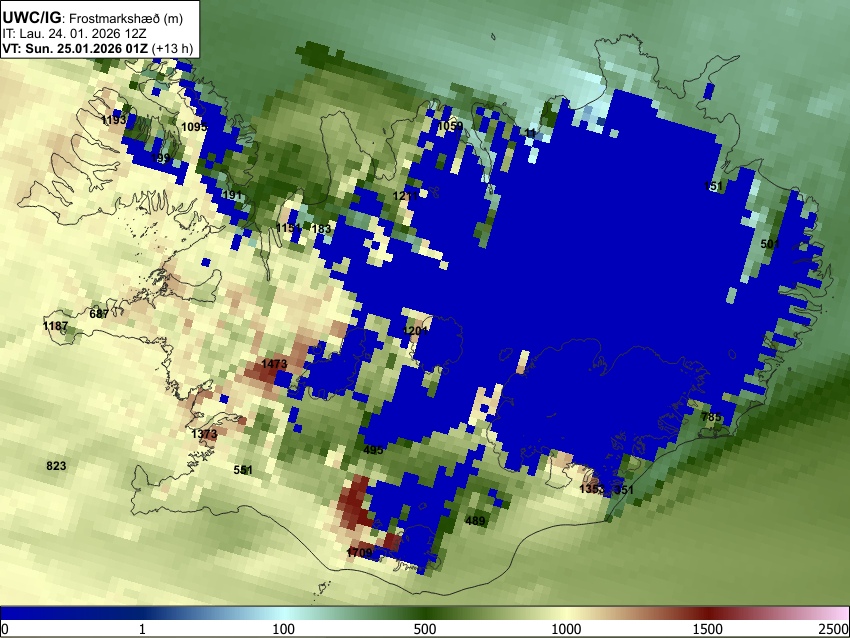Click the 489 value on the map
850x638 pixels.
pyautogui.click(x=475, y=521)
